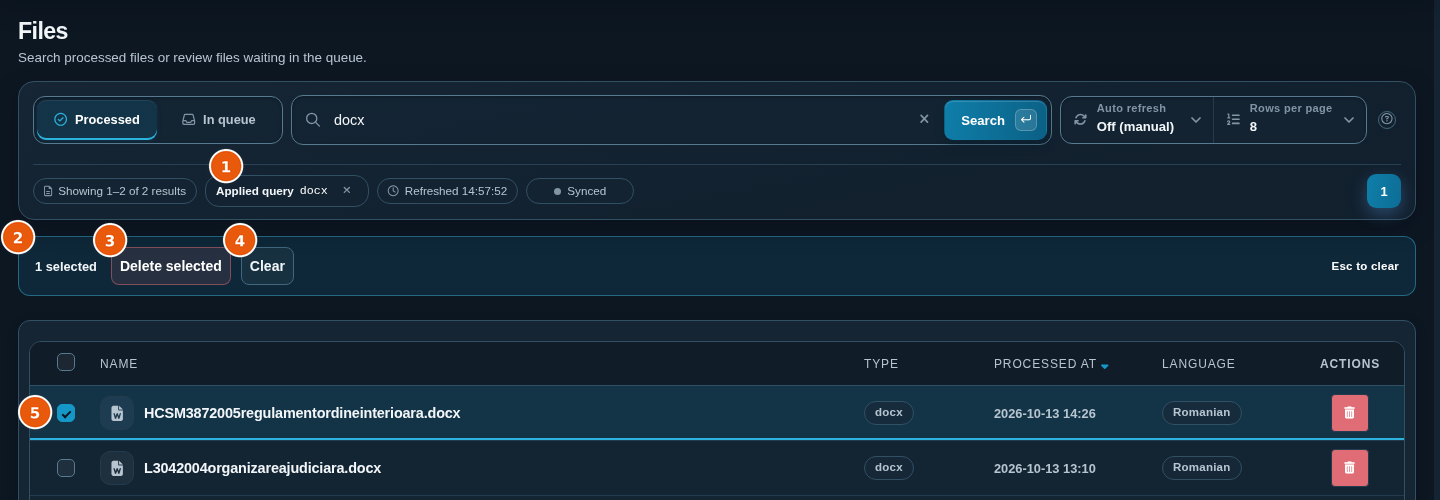The width and height of the screenshot is (1440, 500).
Task: Clear the search text with X icon
Action: coord(924,119)
